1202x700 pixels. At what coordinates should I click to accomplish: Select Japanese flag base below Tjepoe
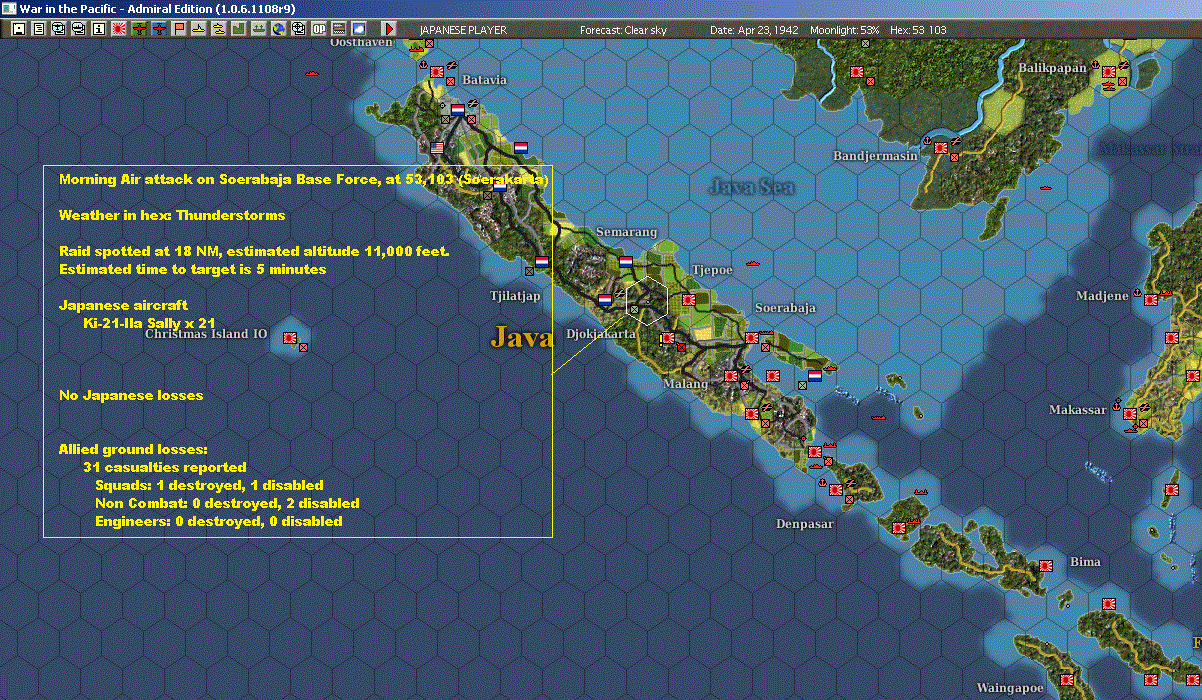689,300
